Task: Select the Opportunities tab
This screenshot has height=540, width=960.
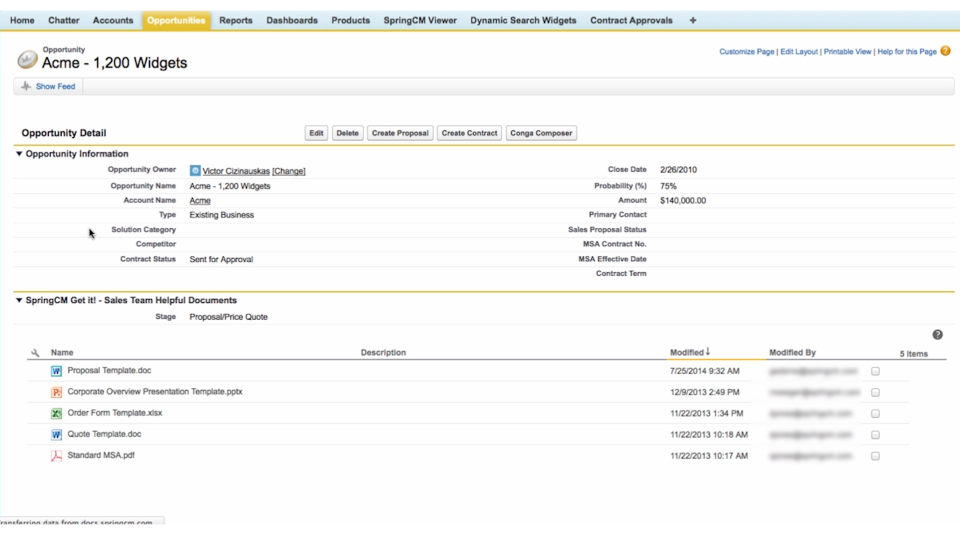Action: click(x=176, y=20)
